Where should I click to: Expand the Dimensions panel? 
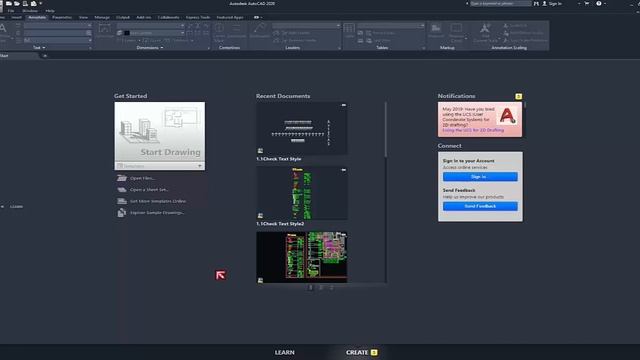tap(150, 48)
